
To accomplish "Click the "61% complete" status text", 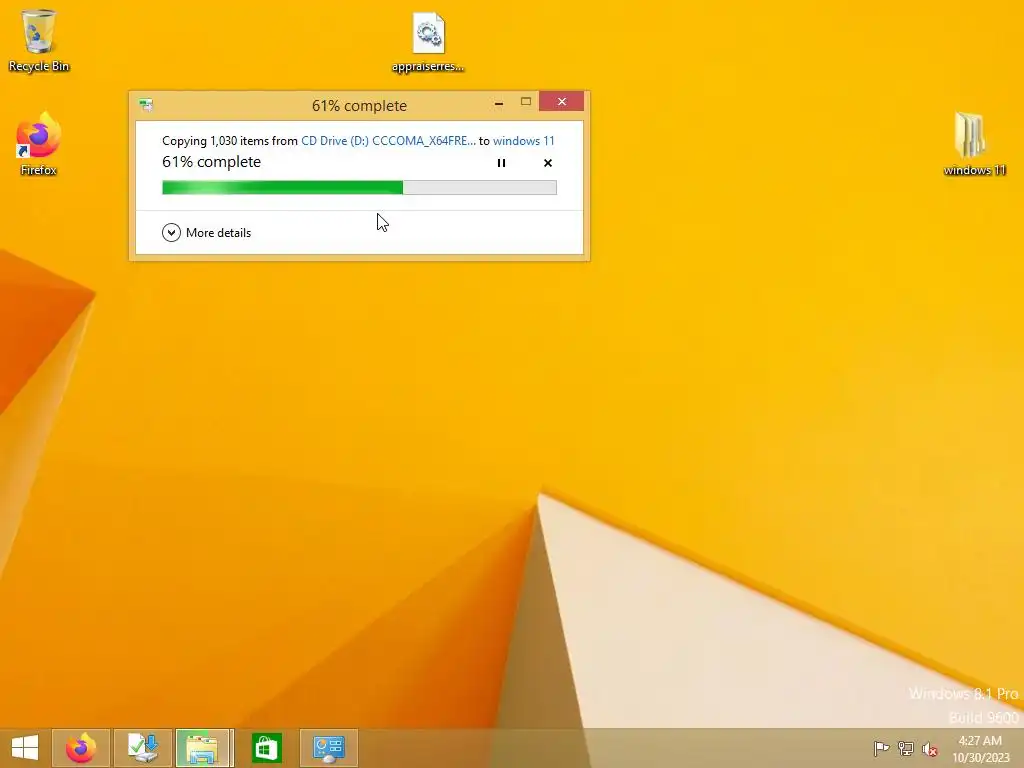I will coord(212,162).
